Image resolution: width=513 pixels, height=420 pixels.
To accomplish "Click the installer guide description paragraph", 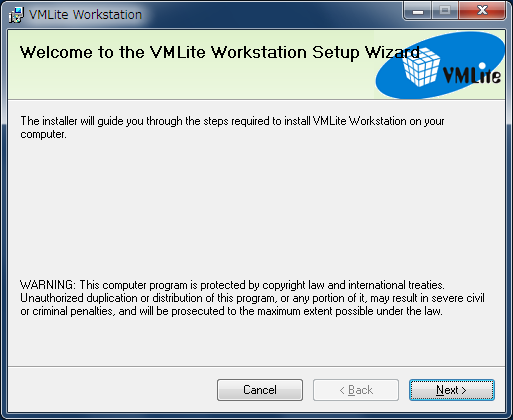I will coord(232,127).
